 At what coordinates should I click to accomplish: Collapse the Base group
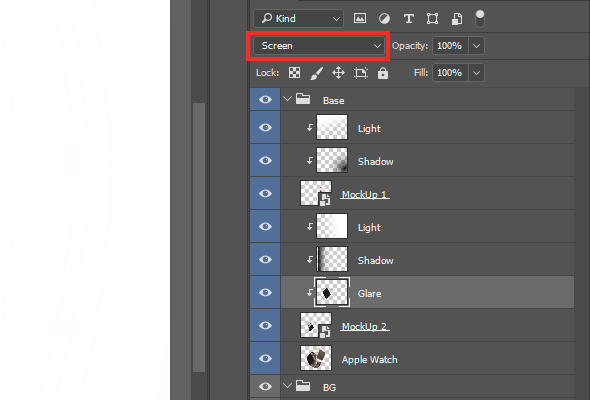(287, 99)
